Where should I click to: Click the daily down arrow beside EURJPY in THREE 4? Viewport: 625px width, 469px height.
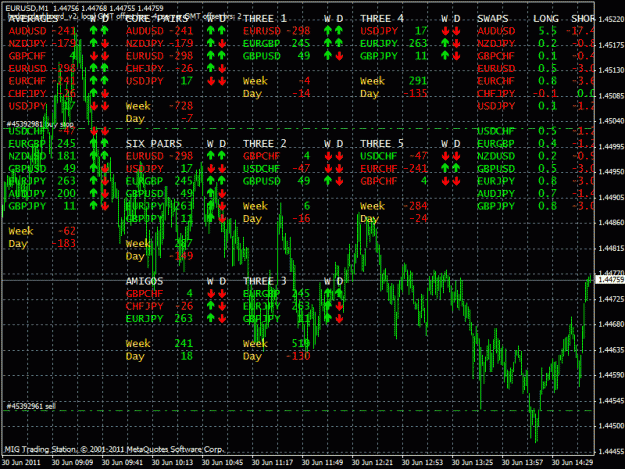click(456, 43)
